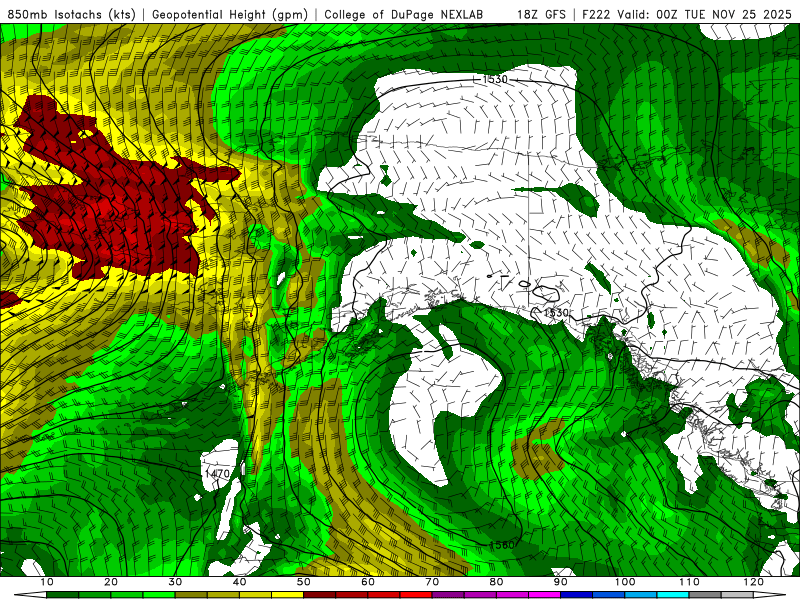Click the color bar value 110

tap(689, 582)
